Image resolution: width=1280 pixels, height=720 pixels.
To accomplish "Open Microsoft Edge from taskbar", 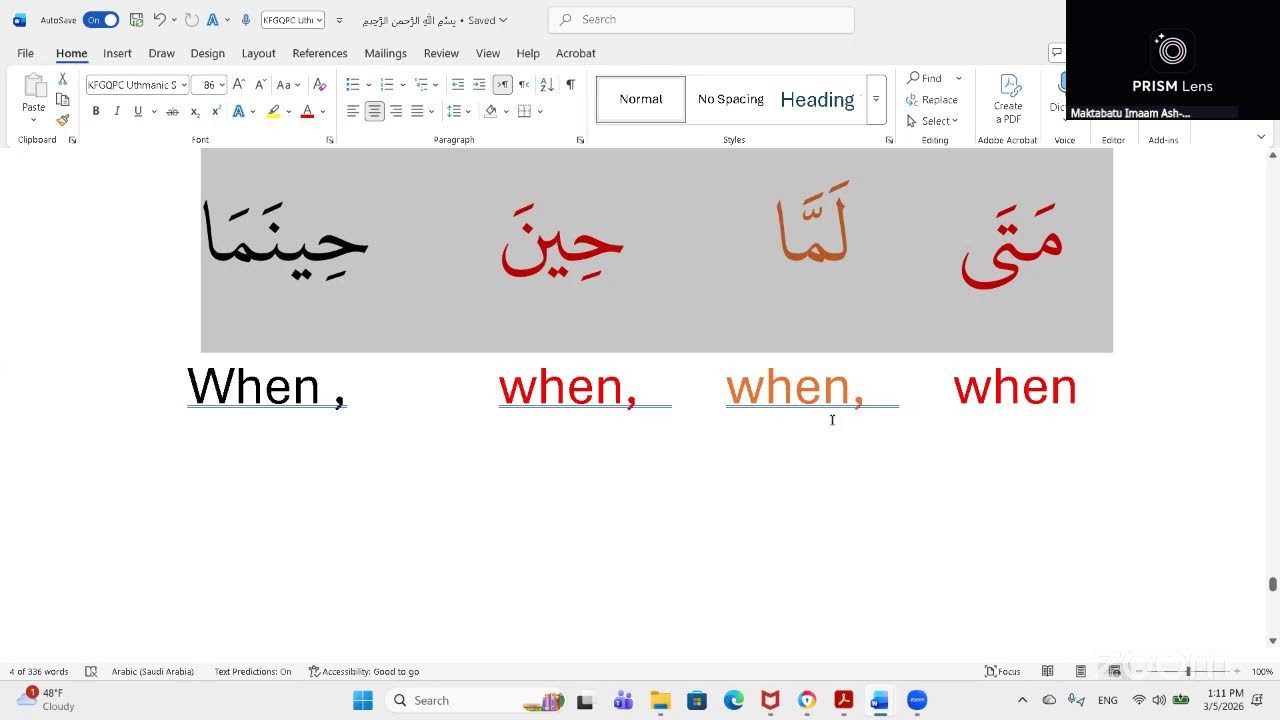I will tap(734, 700).
